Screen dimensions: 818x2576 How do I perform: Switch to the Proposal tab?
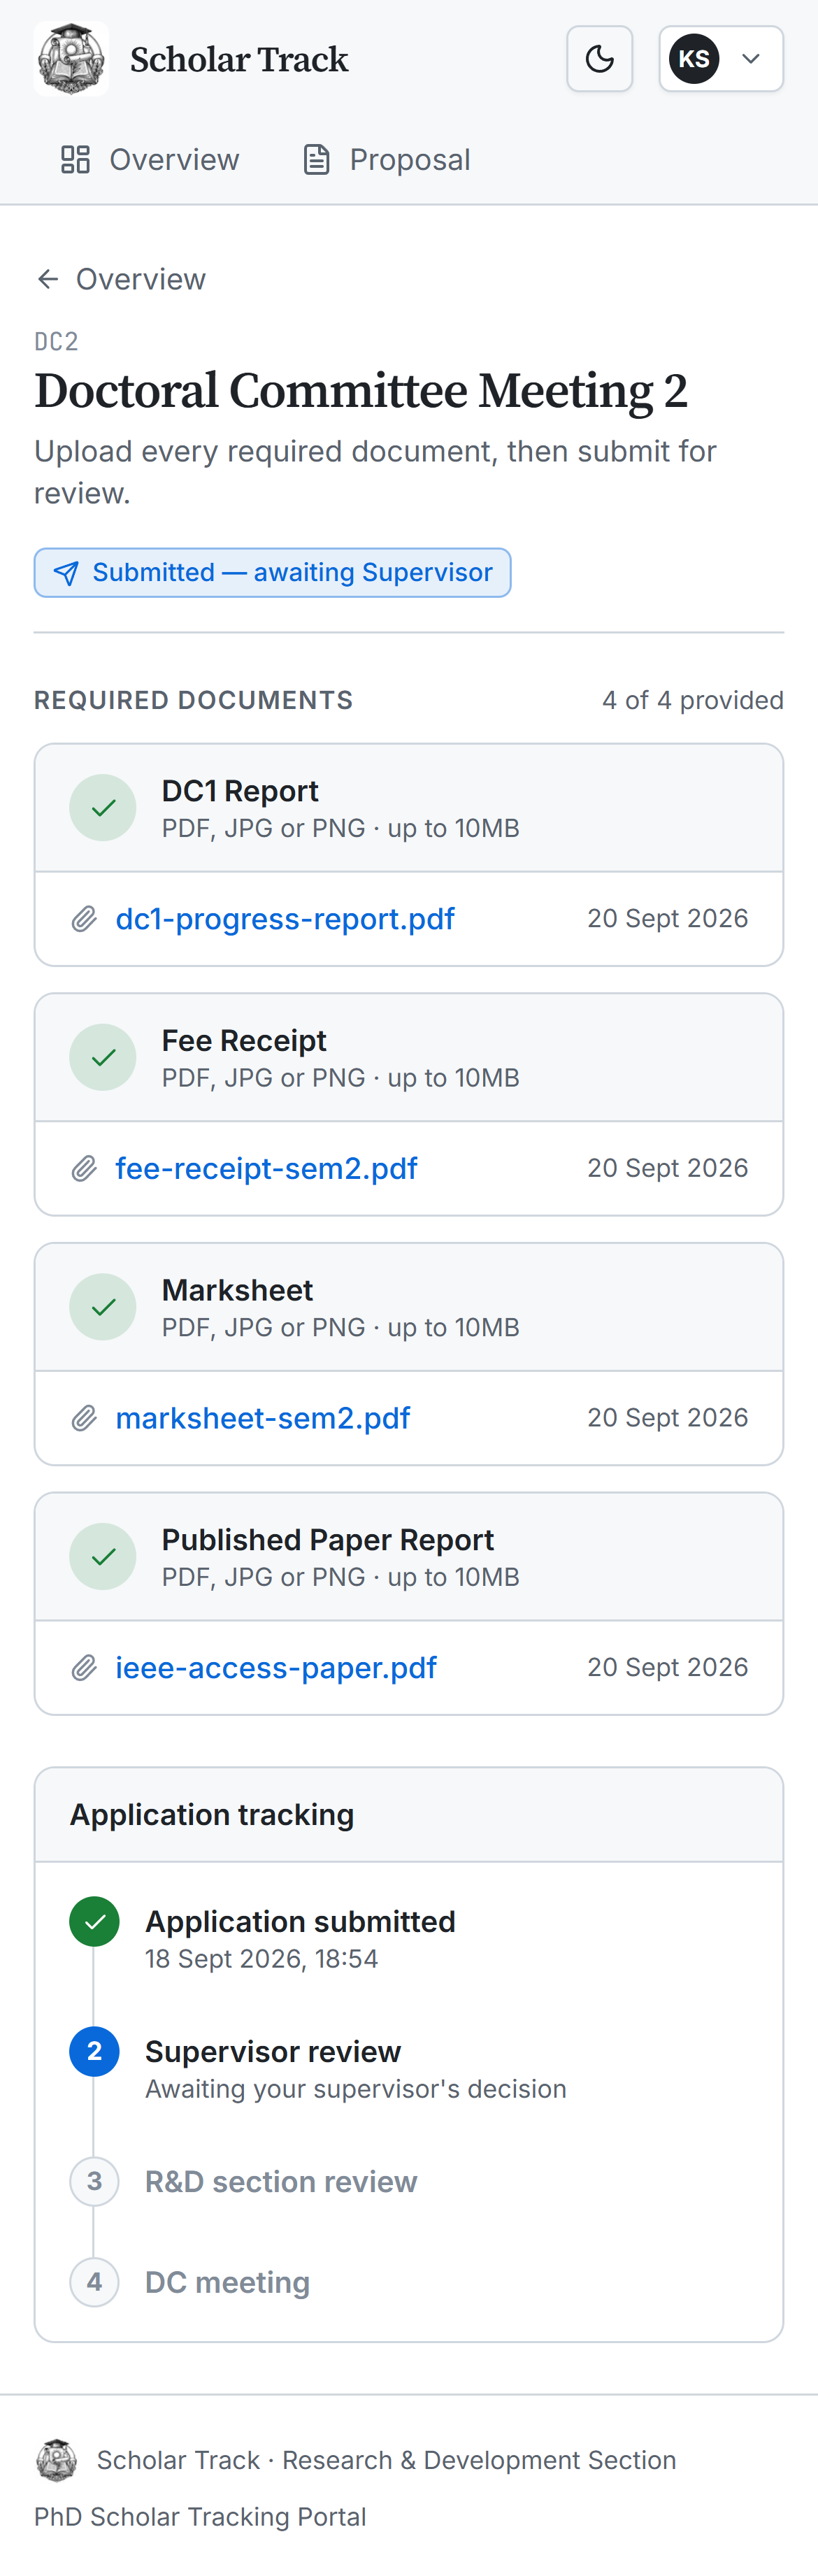click(386, 160)
